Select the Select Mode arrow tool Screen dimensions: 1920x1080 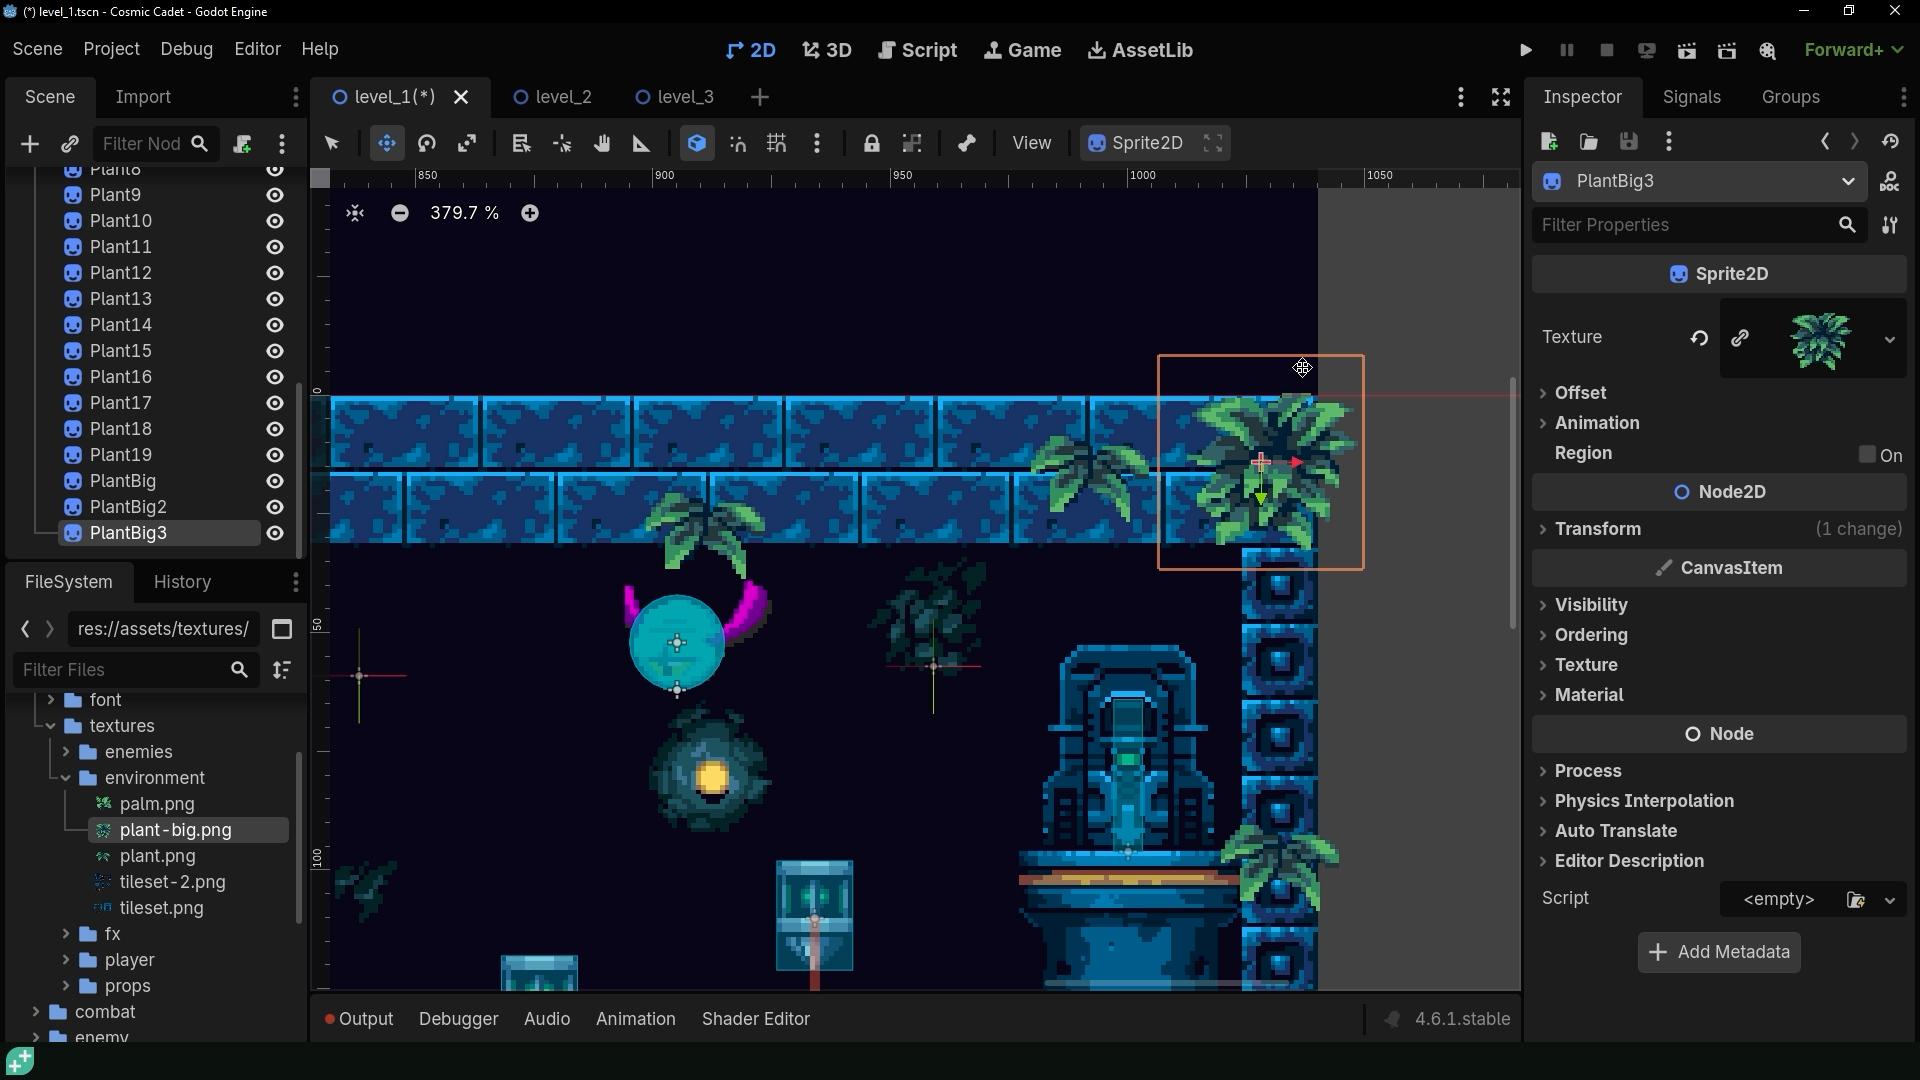tap(332, 144)
